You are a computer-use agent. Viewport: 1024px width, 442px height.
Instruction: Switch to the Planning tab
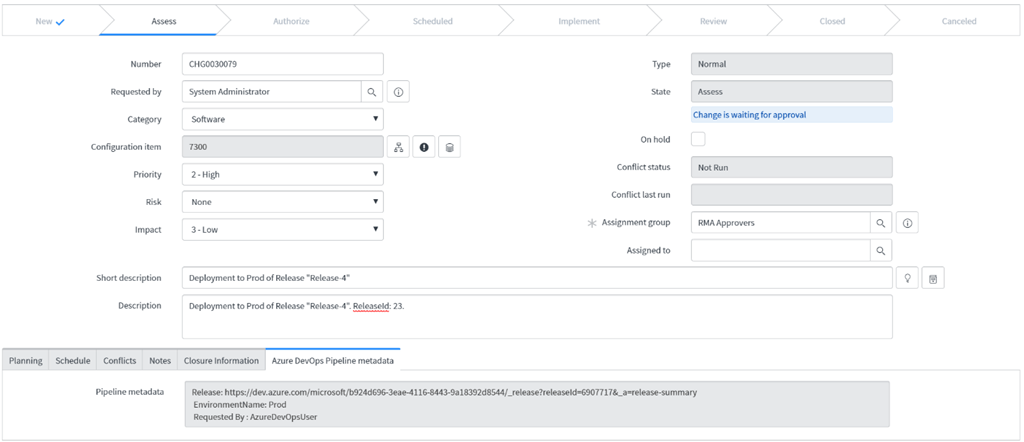click(25, 360)
